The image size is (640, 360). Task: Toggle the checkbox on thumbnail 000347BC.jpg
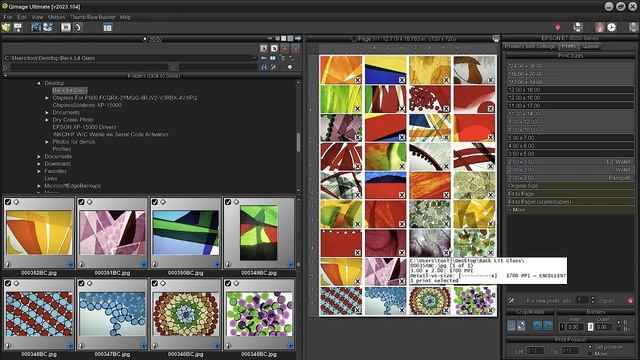[81, 283]
